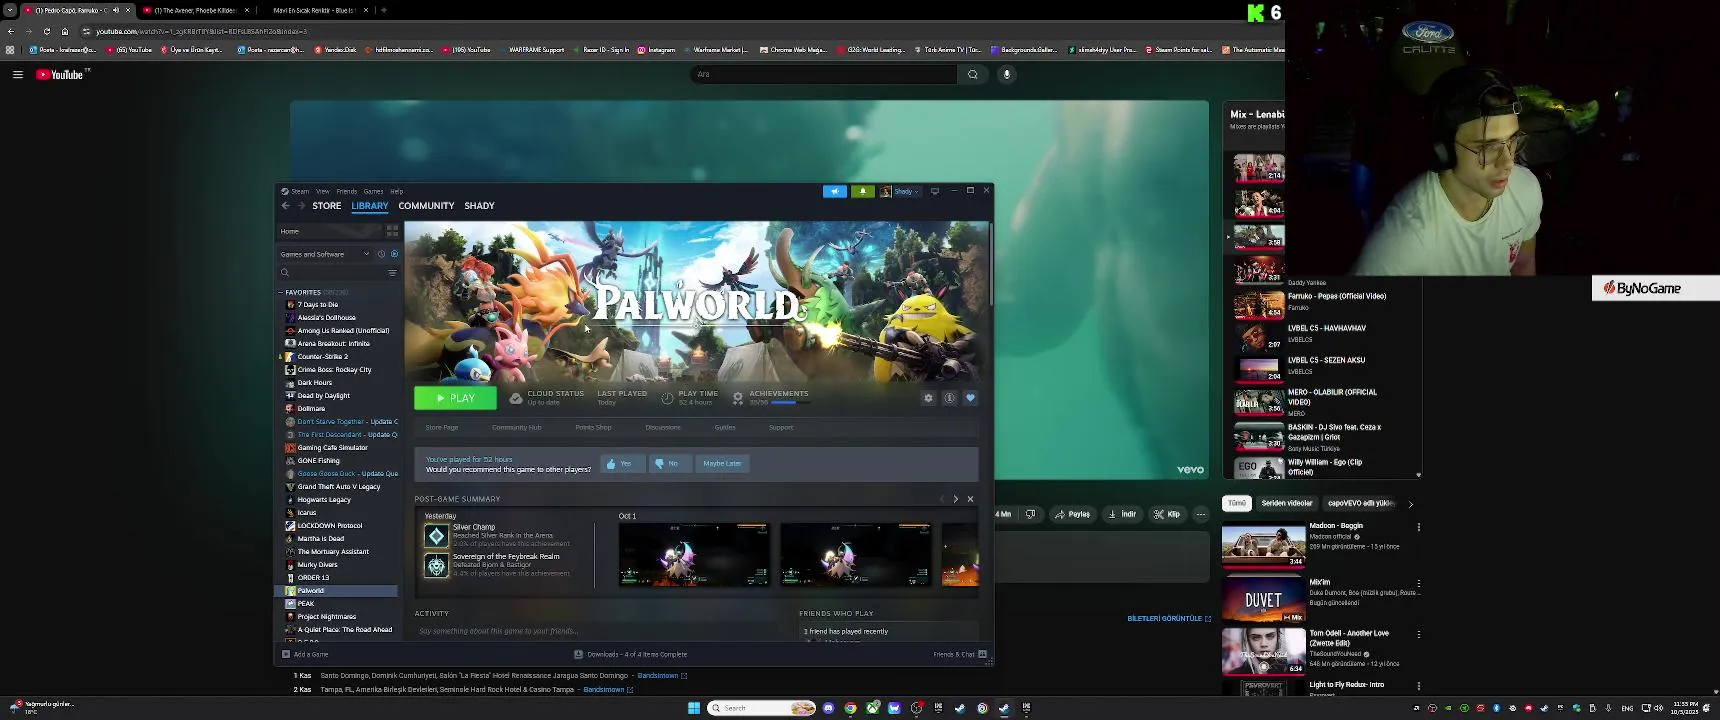Toggle sort by recent clock icon
This screenshot has height=720, width=1720.
pyautogui.click(x=381, y=254)
